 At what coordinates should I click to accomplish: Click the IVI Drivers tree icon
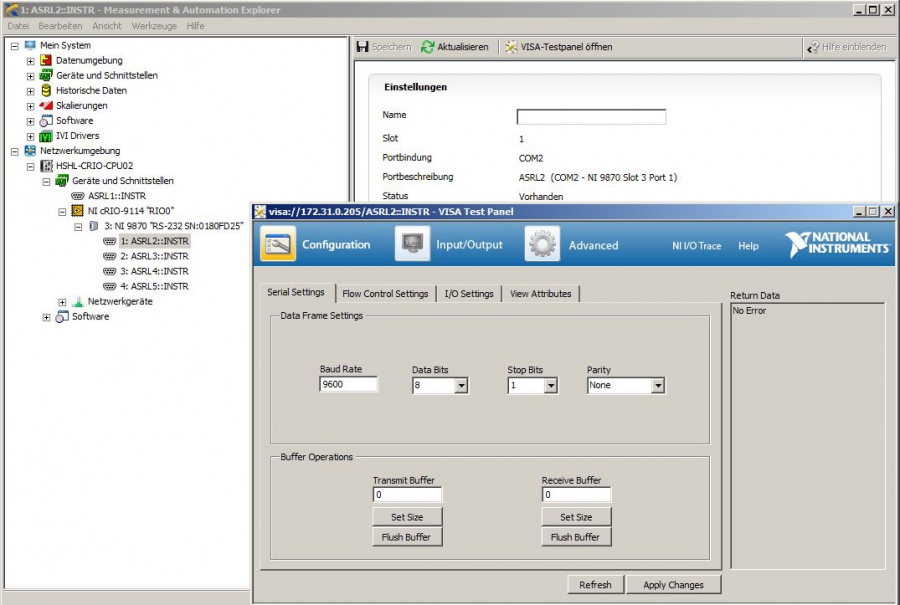coord(46,136)
